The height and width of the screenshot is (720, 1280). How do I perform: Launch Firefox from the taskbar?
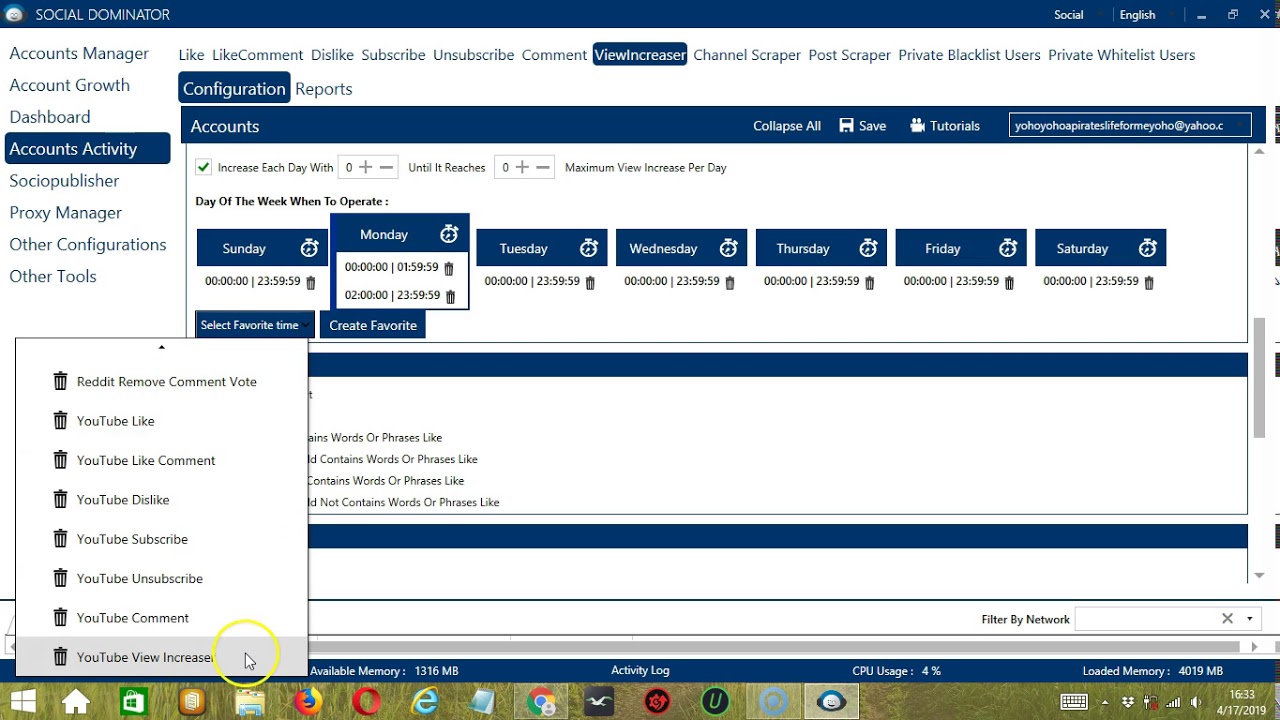tap(307, 702)
